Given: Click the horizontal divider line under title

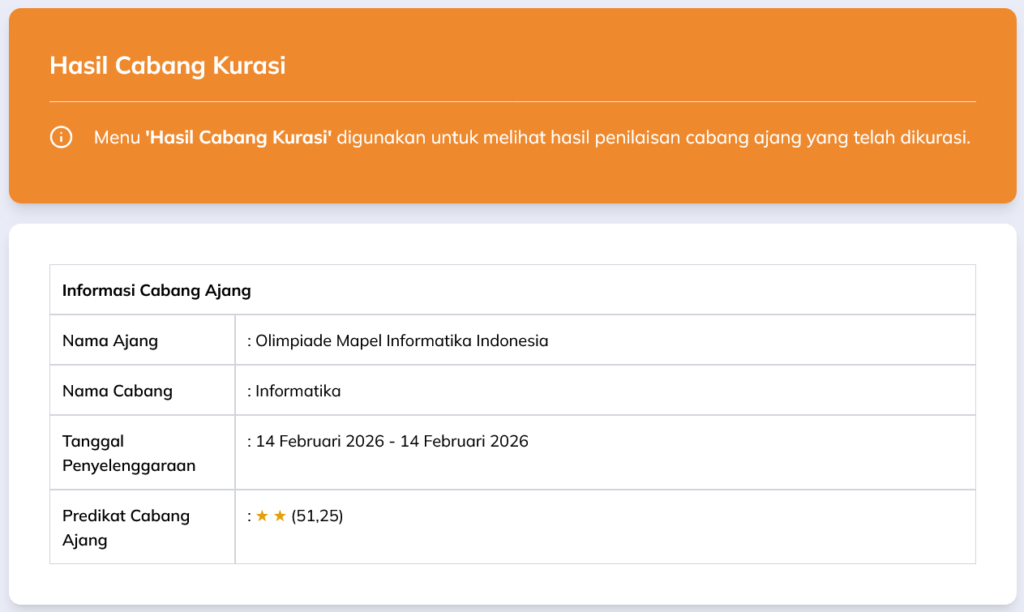Looking at the screenshot, I should pyautogui.click(x=513, y=101).
